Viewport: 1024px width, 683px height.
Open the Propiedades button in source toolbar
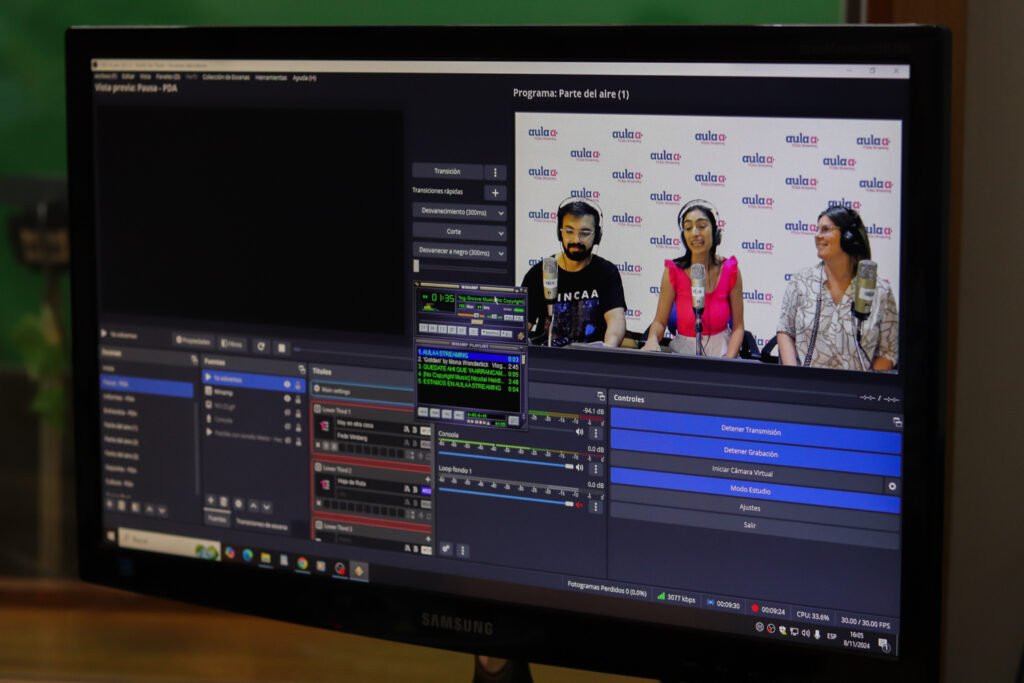point(193,340)
